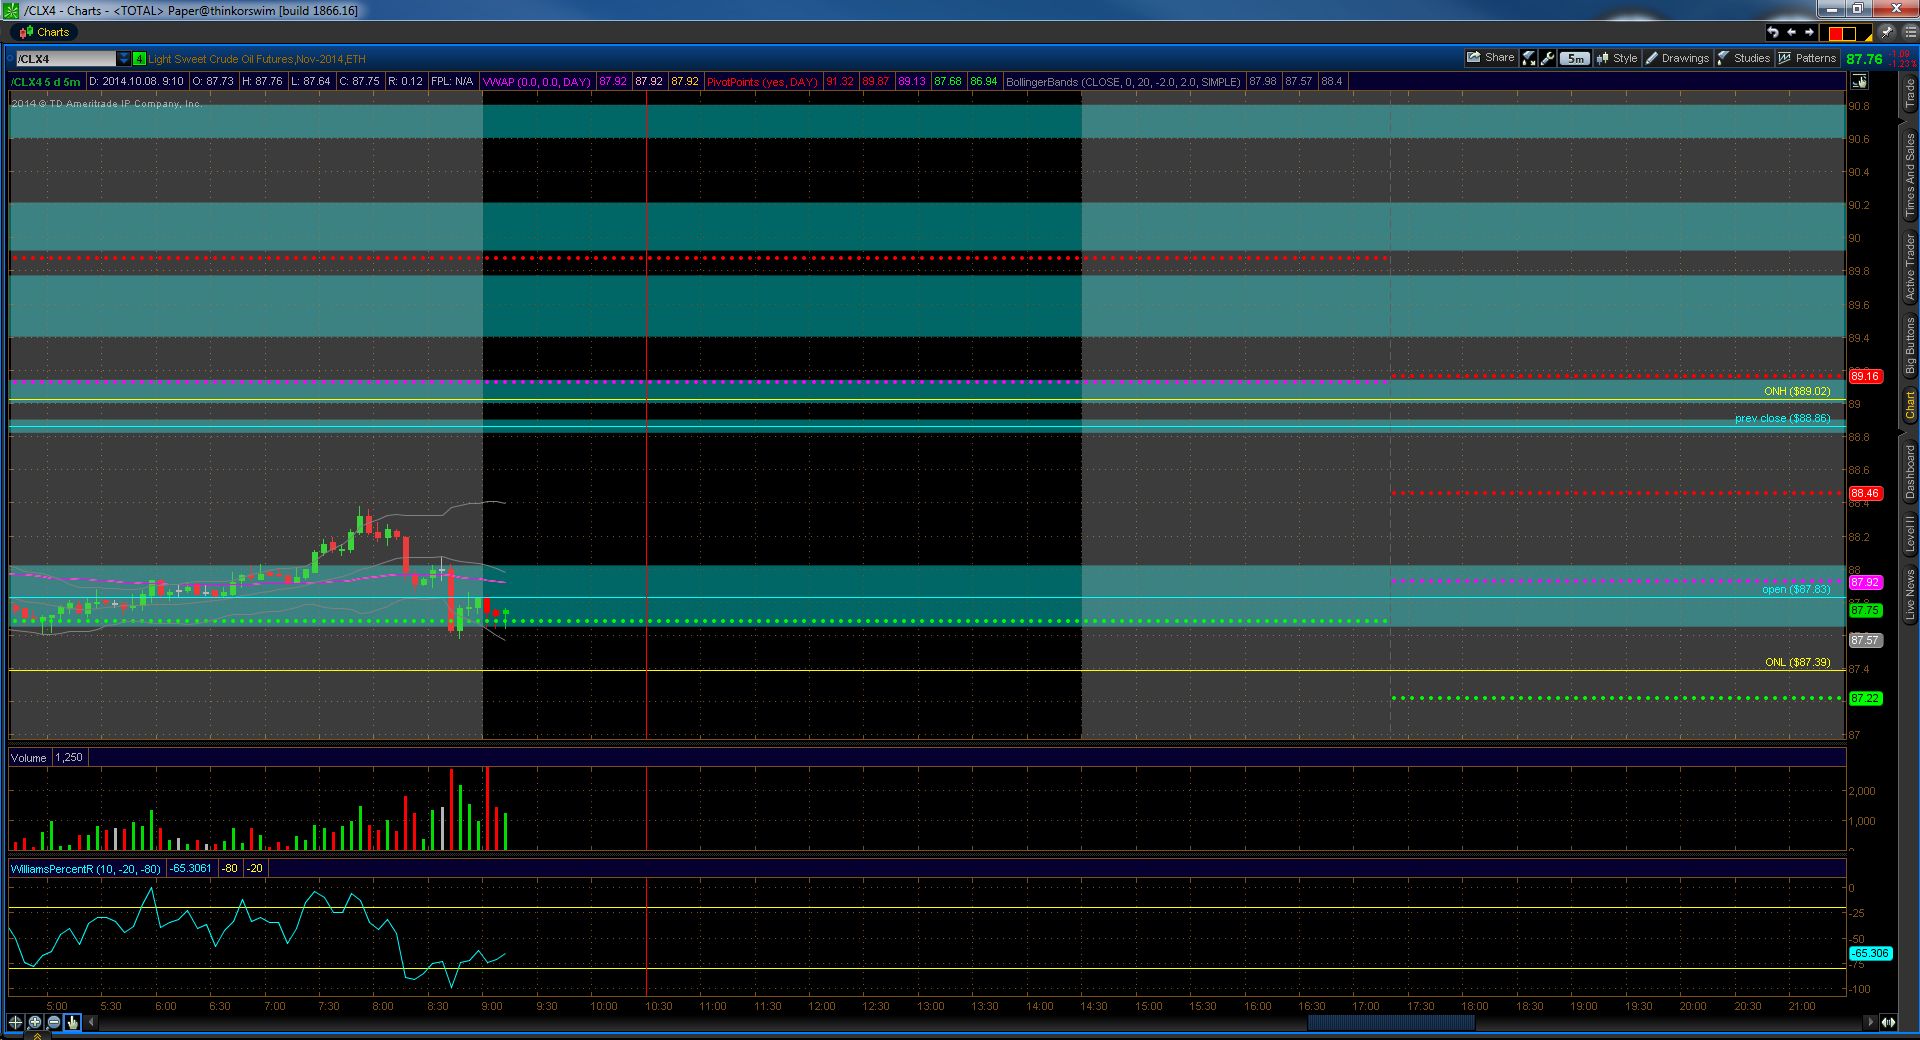This screenshot has width=1920, height=1040.
Task: Click the Share button label
Action: click(x=1499, y=58)
